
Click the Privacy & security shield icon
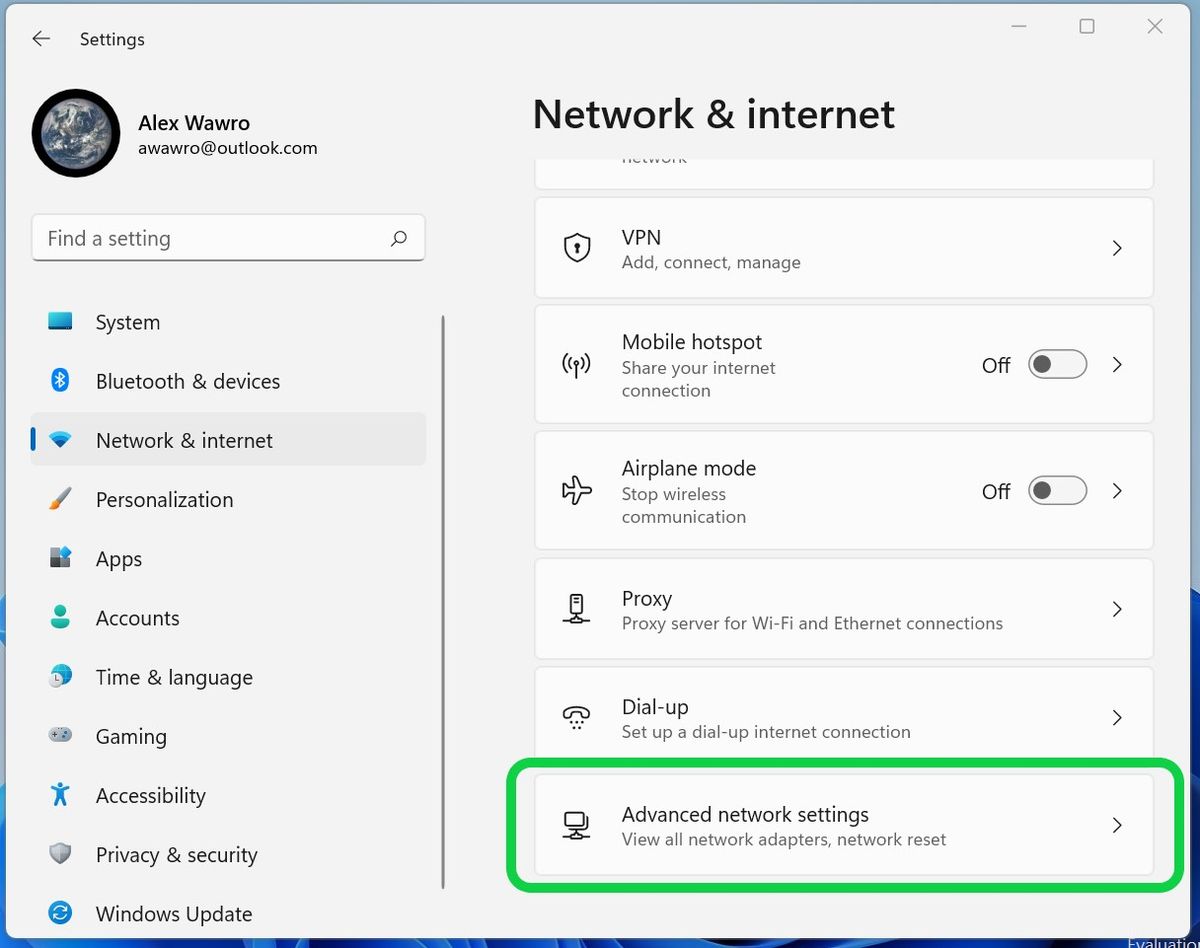tap(60, 854)
